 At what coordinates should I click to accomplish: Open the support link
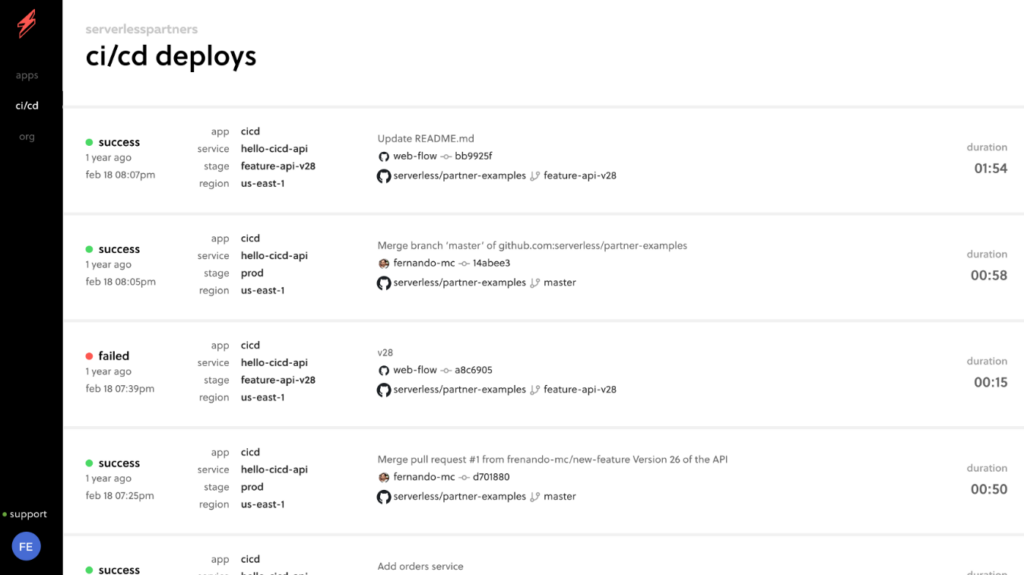(x=28, y=514)
